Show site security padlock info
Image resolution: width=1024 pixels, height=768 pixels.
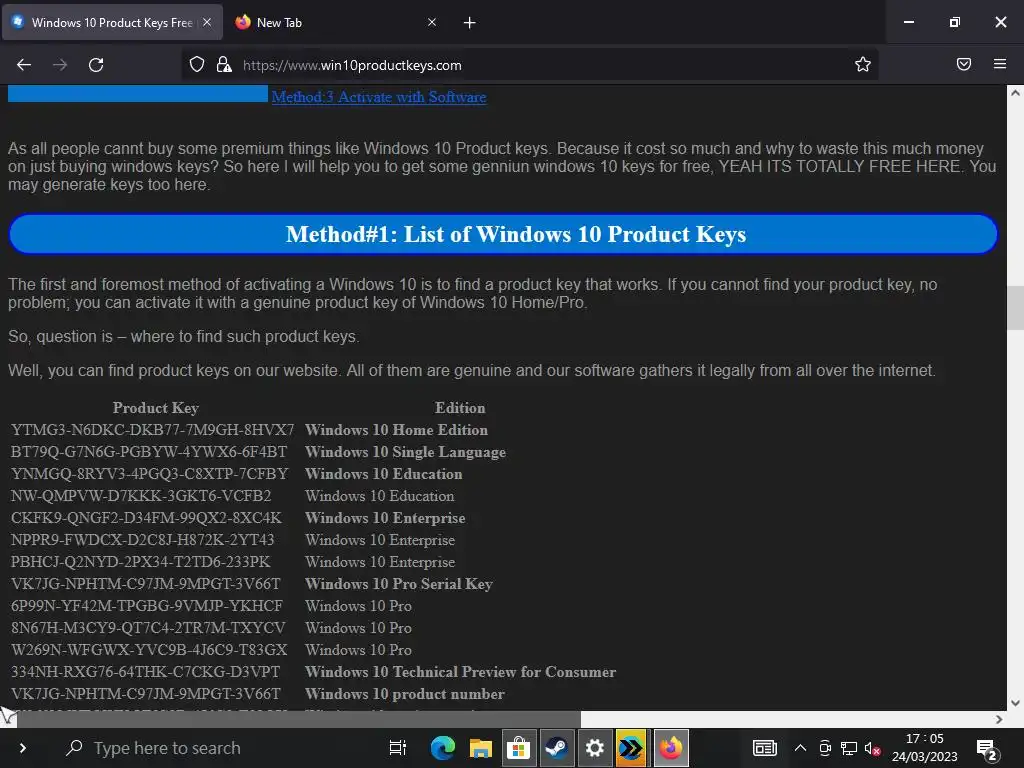click(x=224, y=64)
